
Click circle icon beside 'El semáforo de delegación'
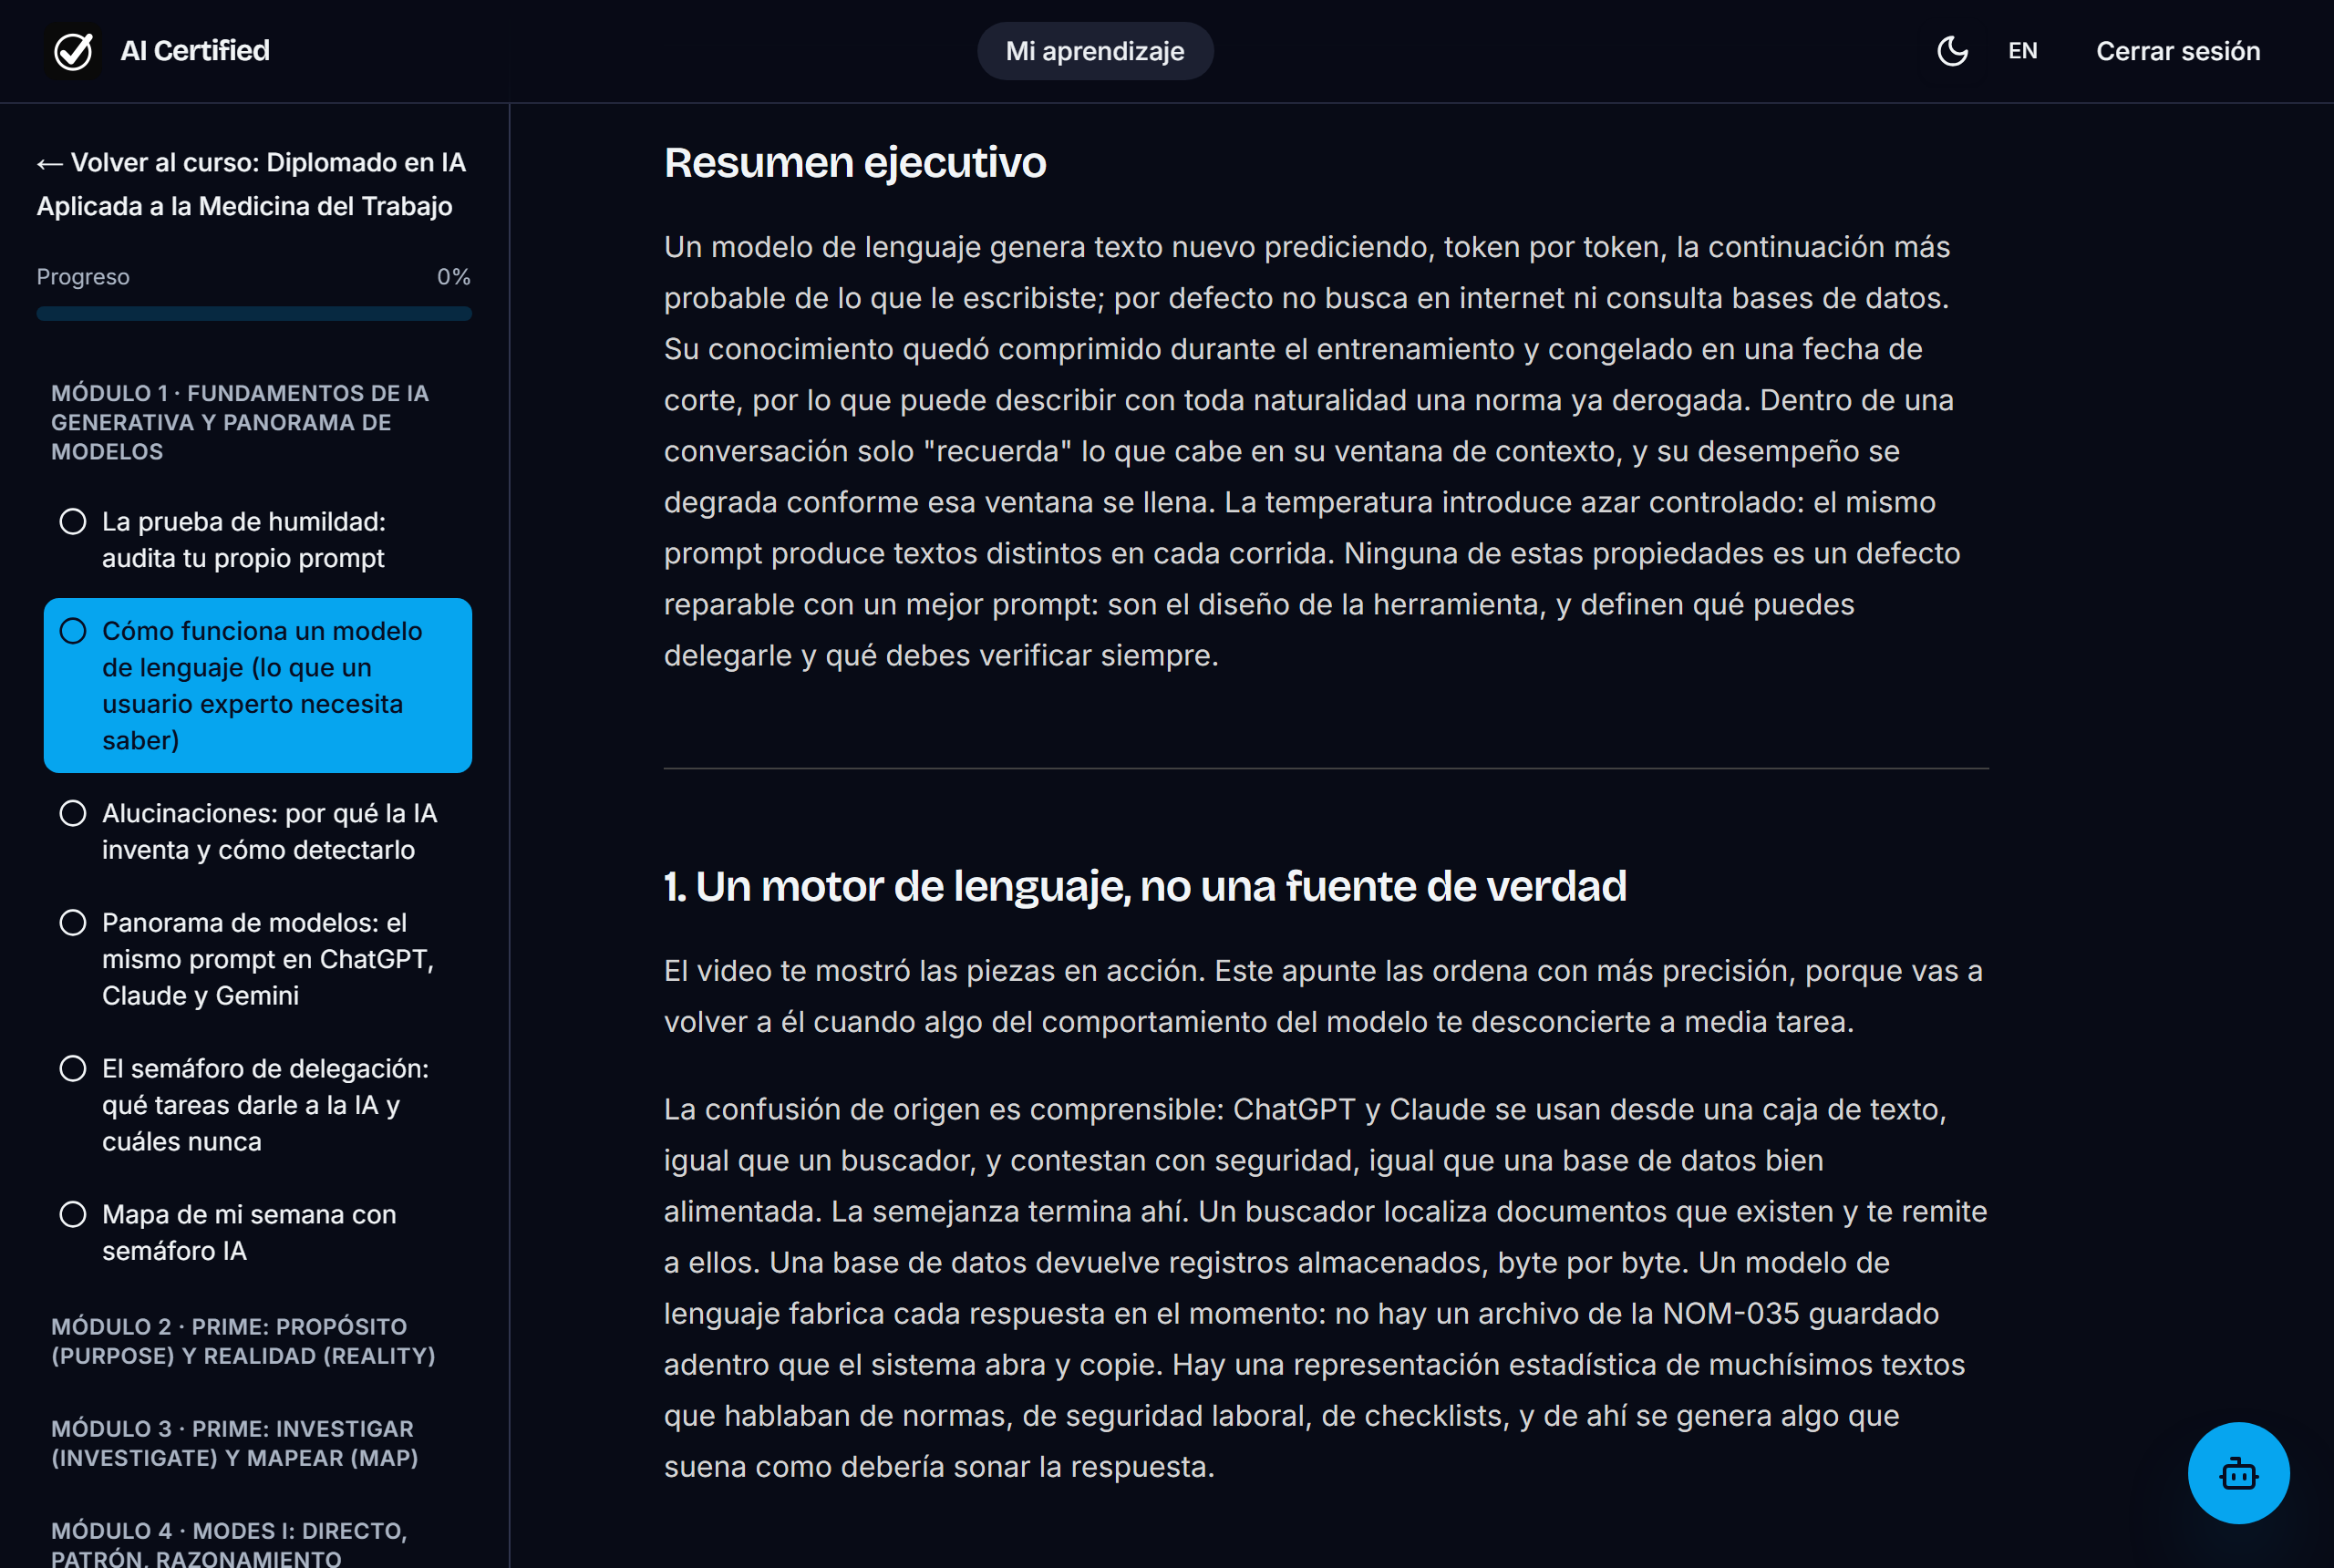73,1069
